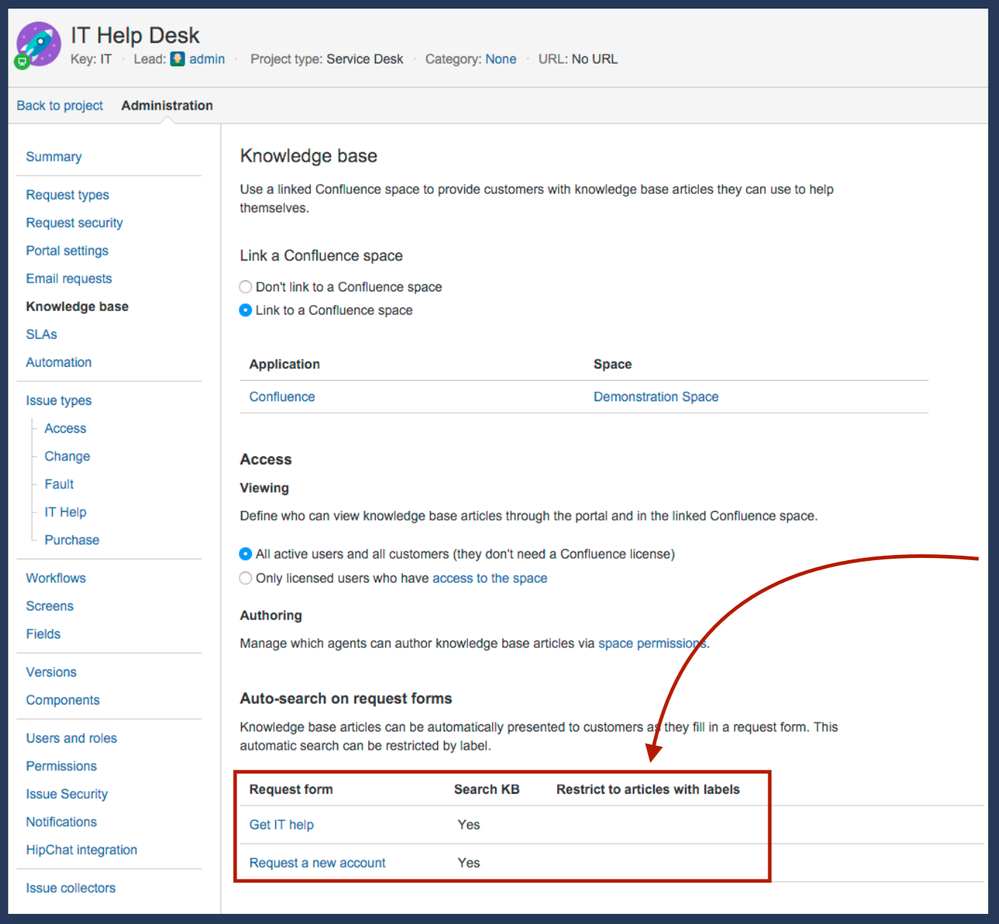Open the Confluence application link

coord(282,397)
